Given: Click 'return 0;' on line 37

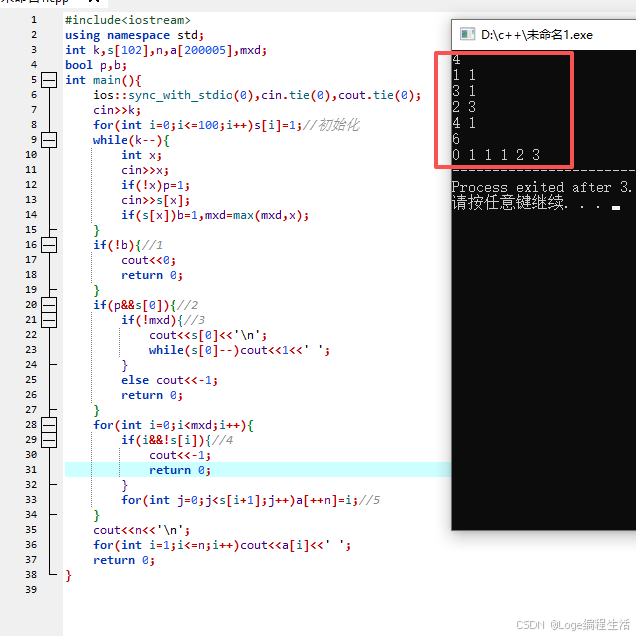Looking at the screenshot, I should pos(124,561).
